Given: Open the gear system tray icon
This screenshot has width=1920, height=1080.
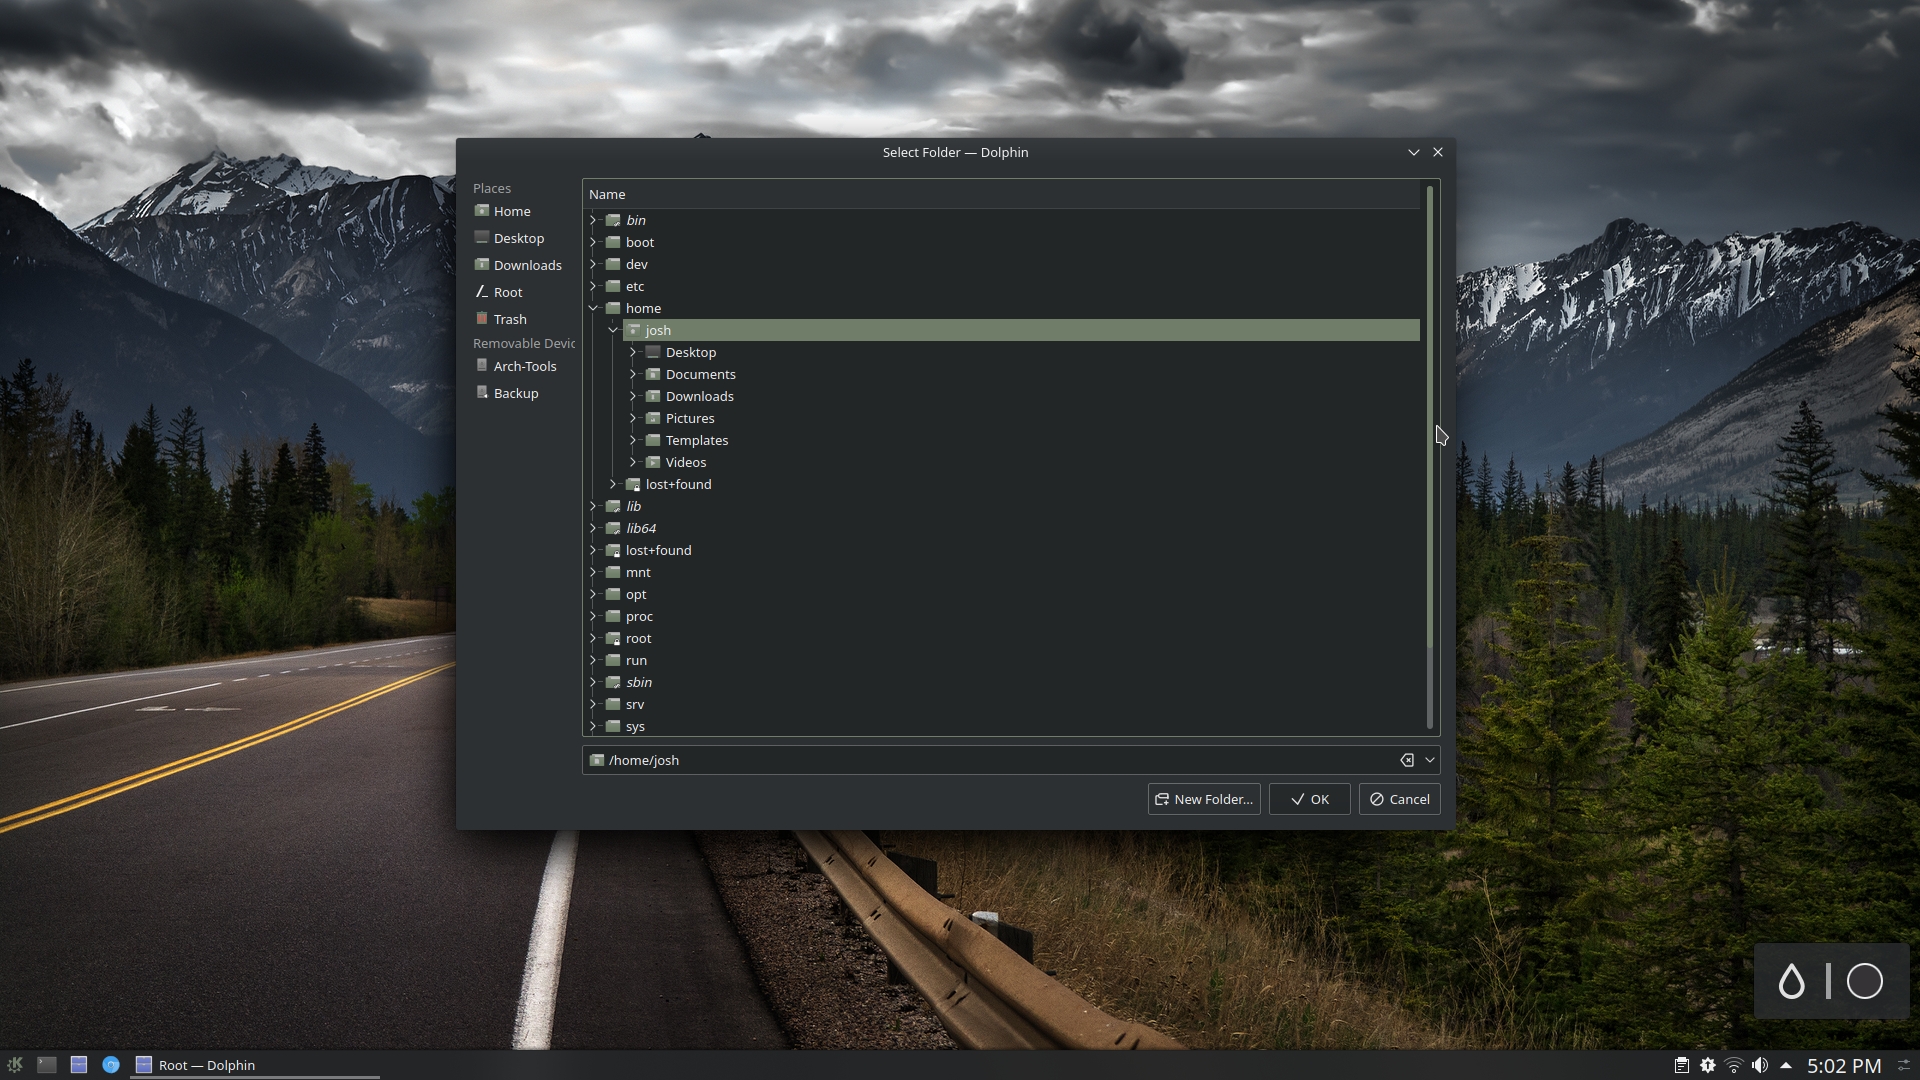Looking at the screenshot, I should (1708, 1065).
